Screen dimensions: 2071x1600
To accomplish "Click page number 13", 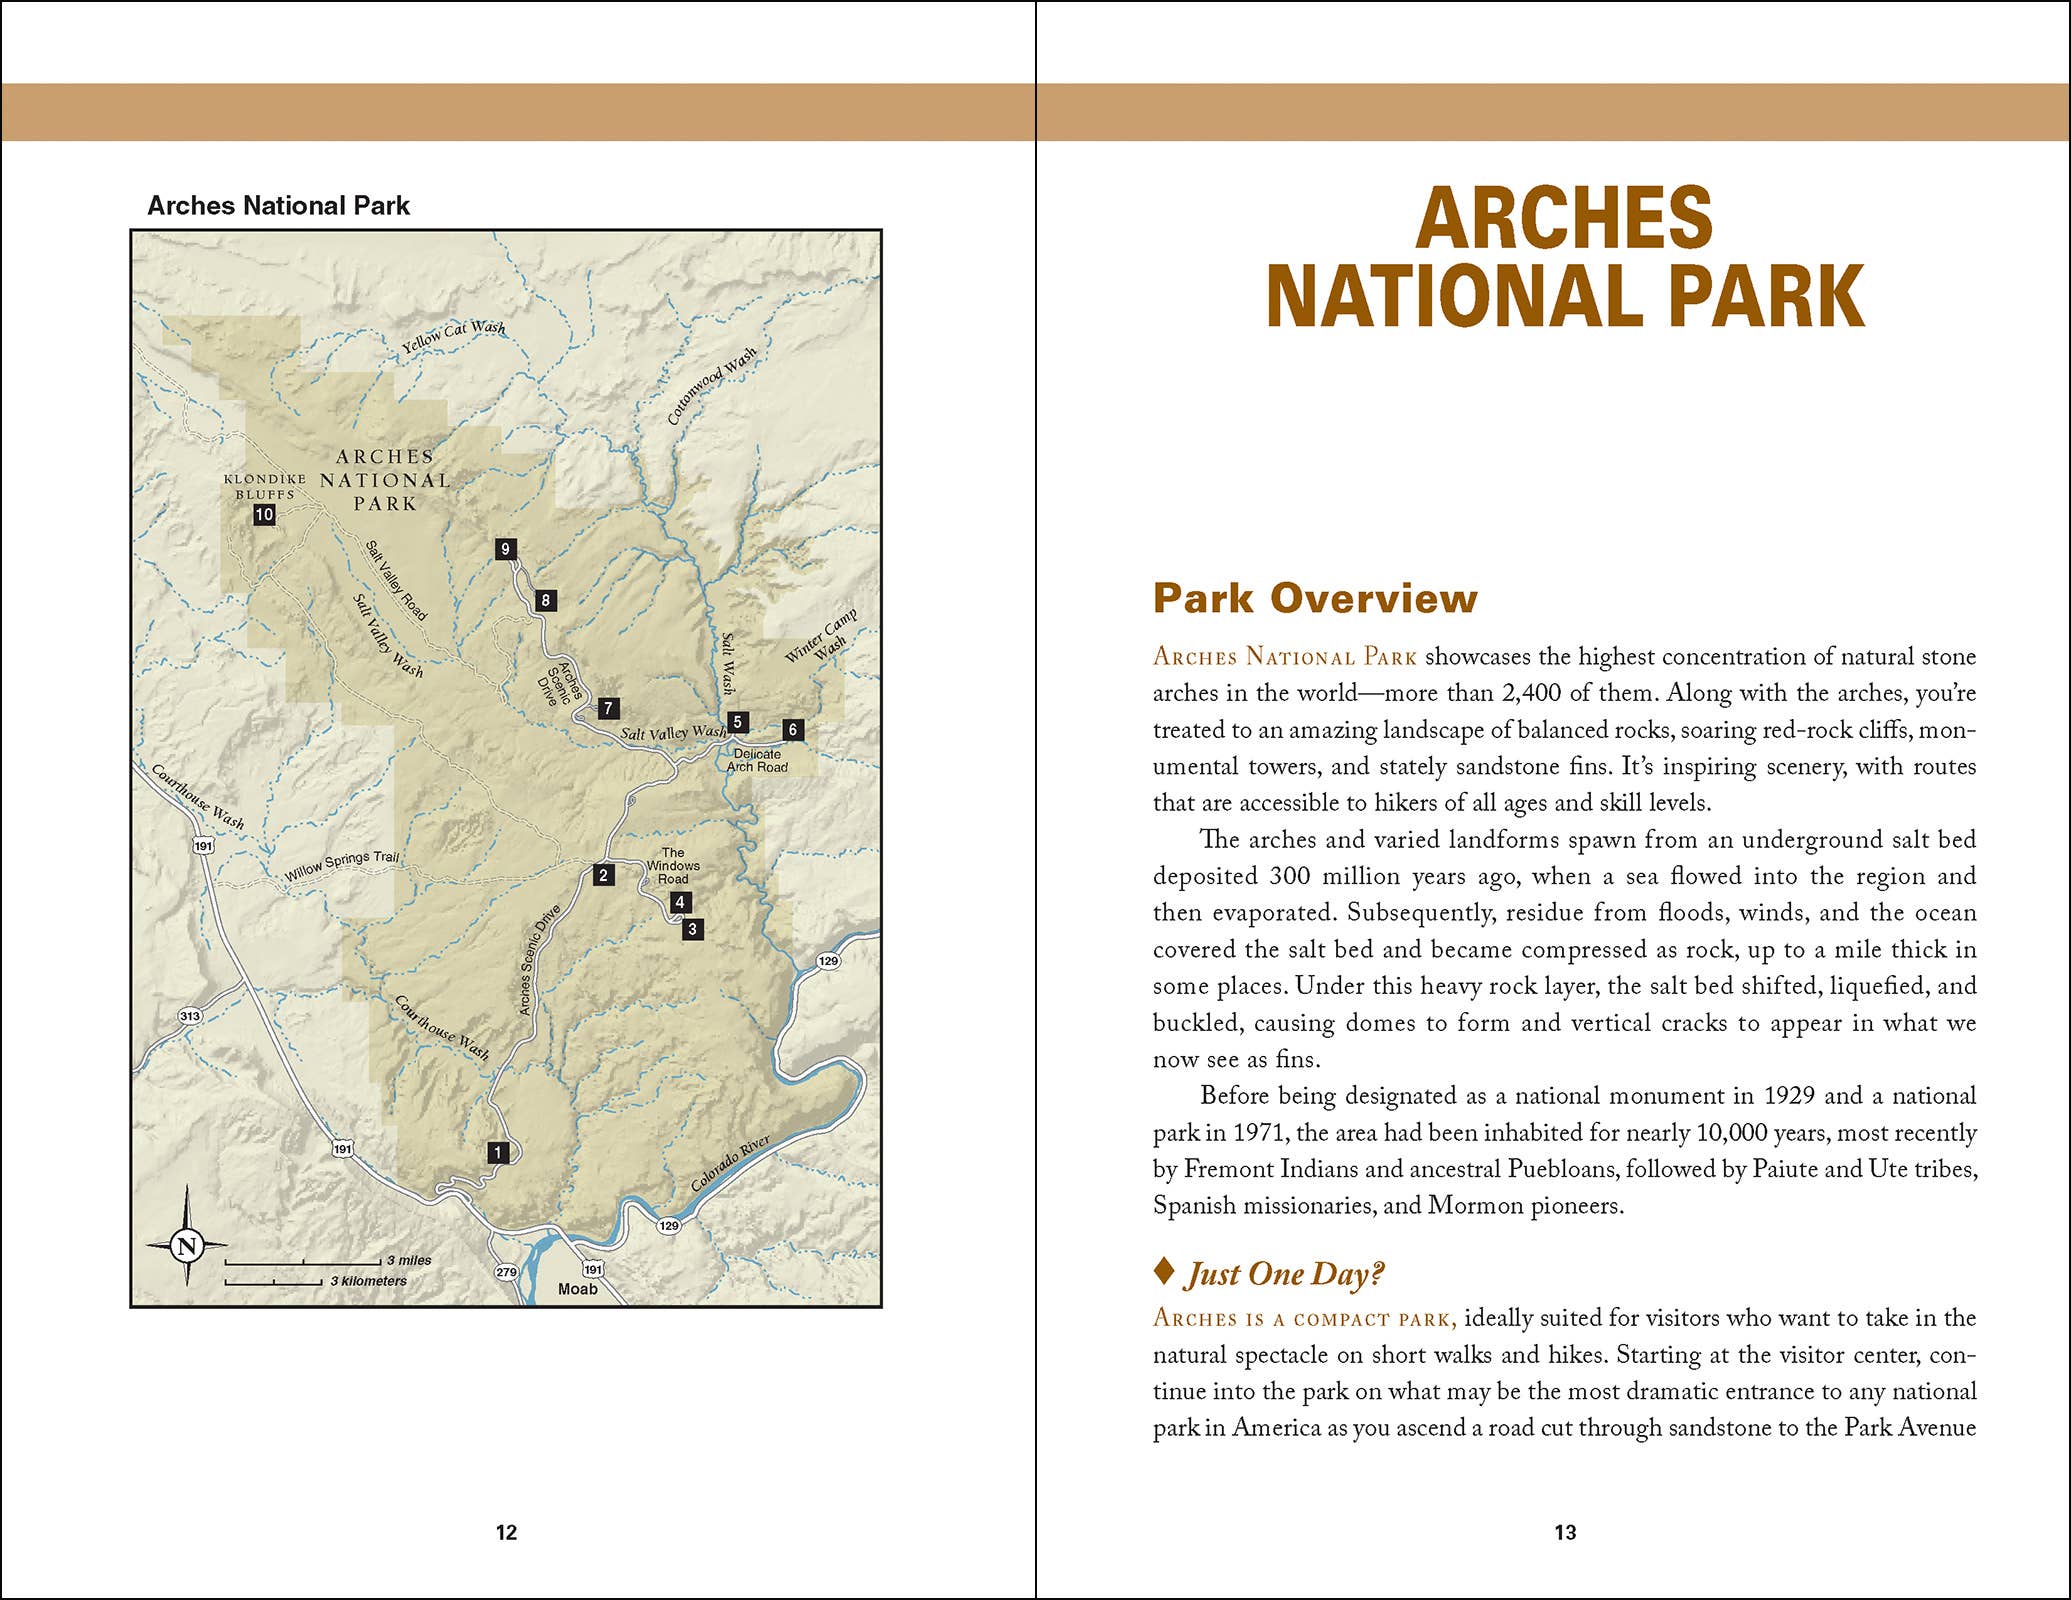I will coord(1562,1528).
